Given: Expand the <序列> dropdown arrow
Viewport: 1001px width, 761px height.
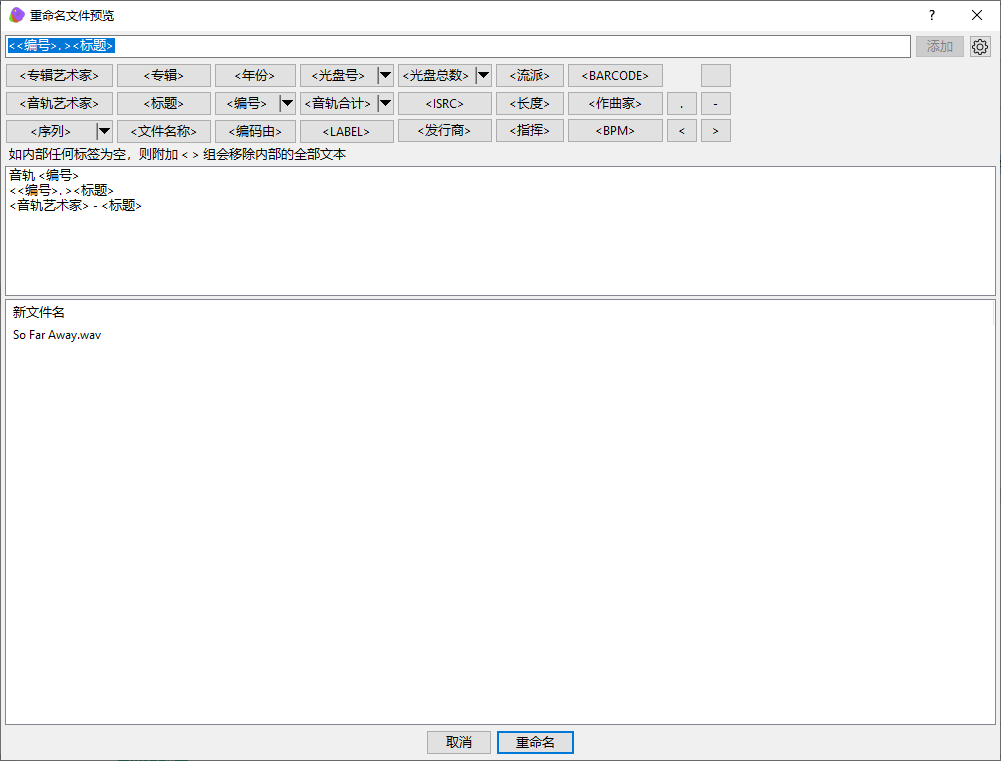Looking at the screenshot, I should tap(104, 132).
